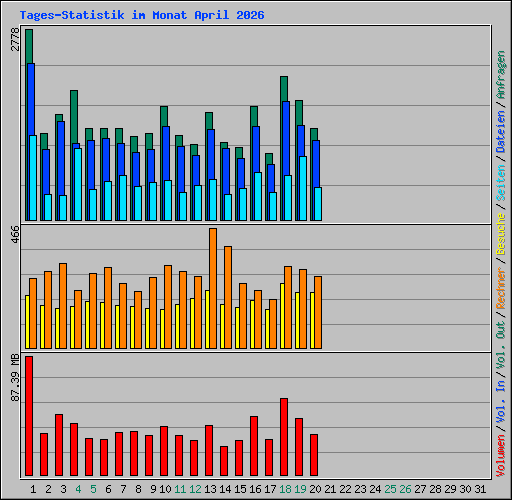Click green weekend day label 25
512x500 pixels.
coord(390,489)
